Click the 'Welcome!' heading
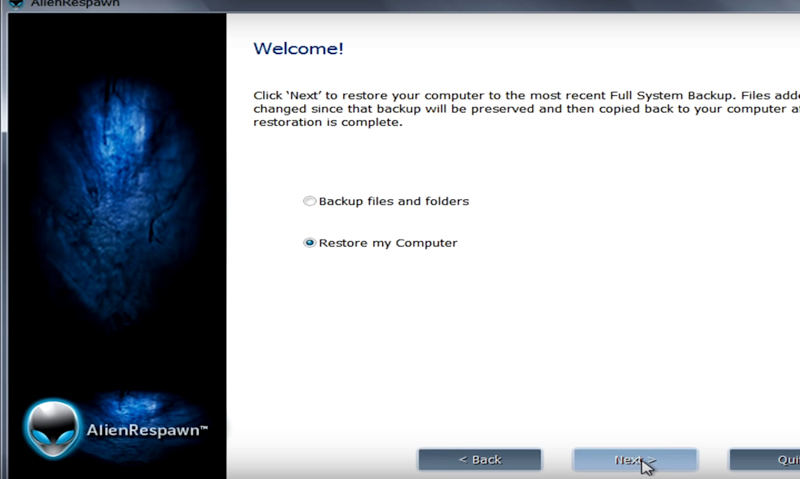 (x=298, y=49)
